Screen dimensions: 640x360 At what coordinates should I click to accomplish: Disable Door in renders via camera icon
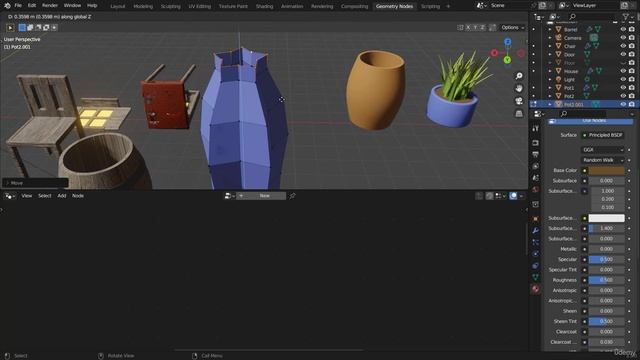tap(632, 54)
